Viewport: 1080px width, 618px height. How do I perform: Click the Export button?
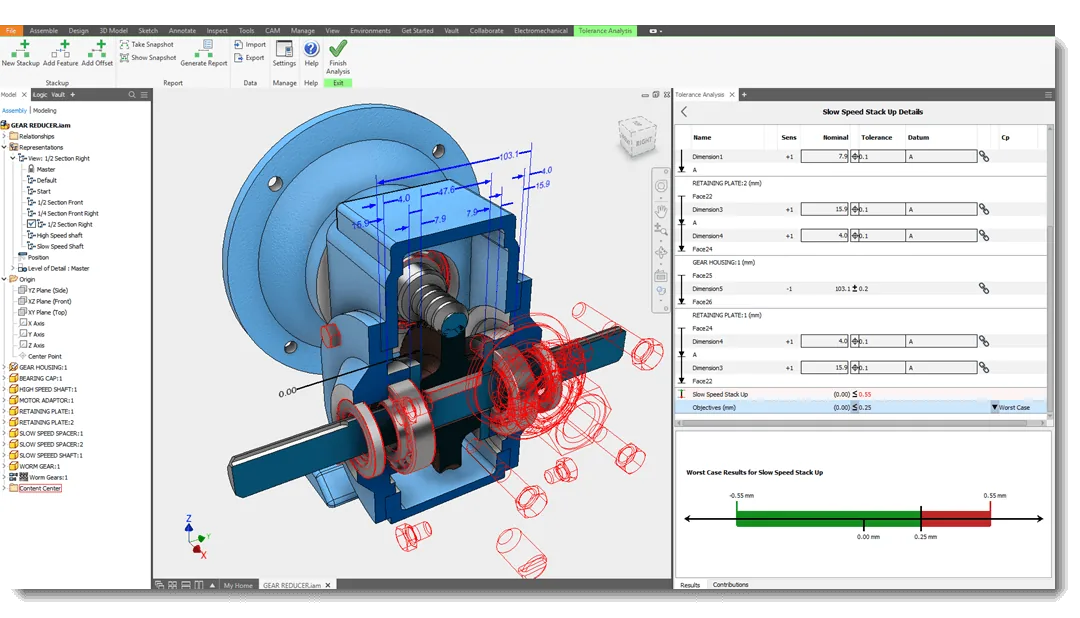249,58
